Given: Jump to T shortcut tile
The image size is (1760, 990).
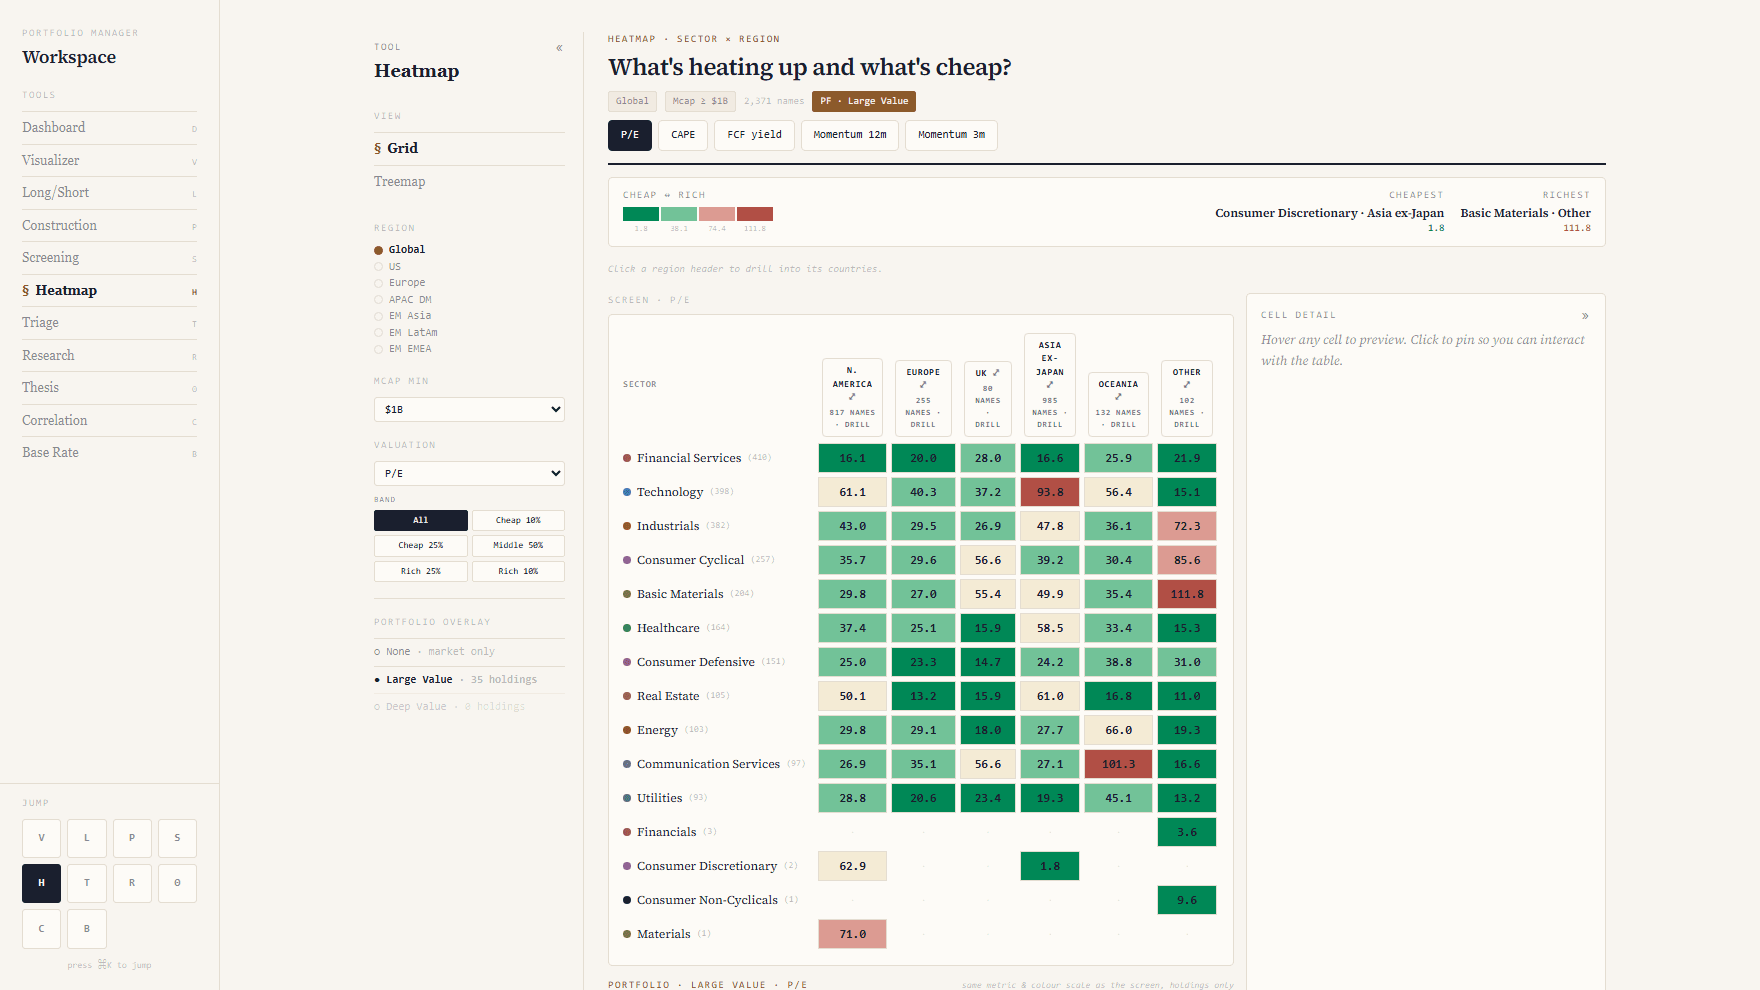Looking at the screenshot, I should tap(87, 883).
